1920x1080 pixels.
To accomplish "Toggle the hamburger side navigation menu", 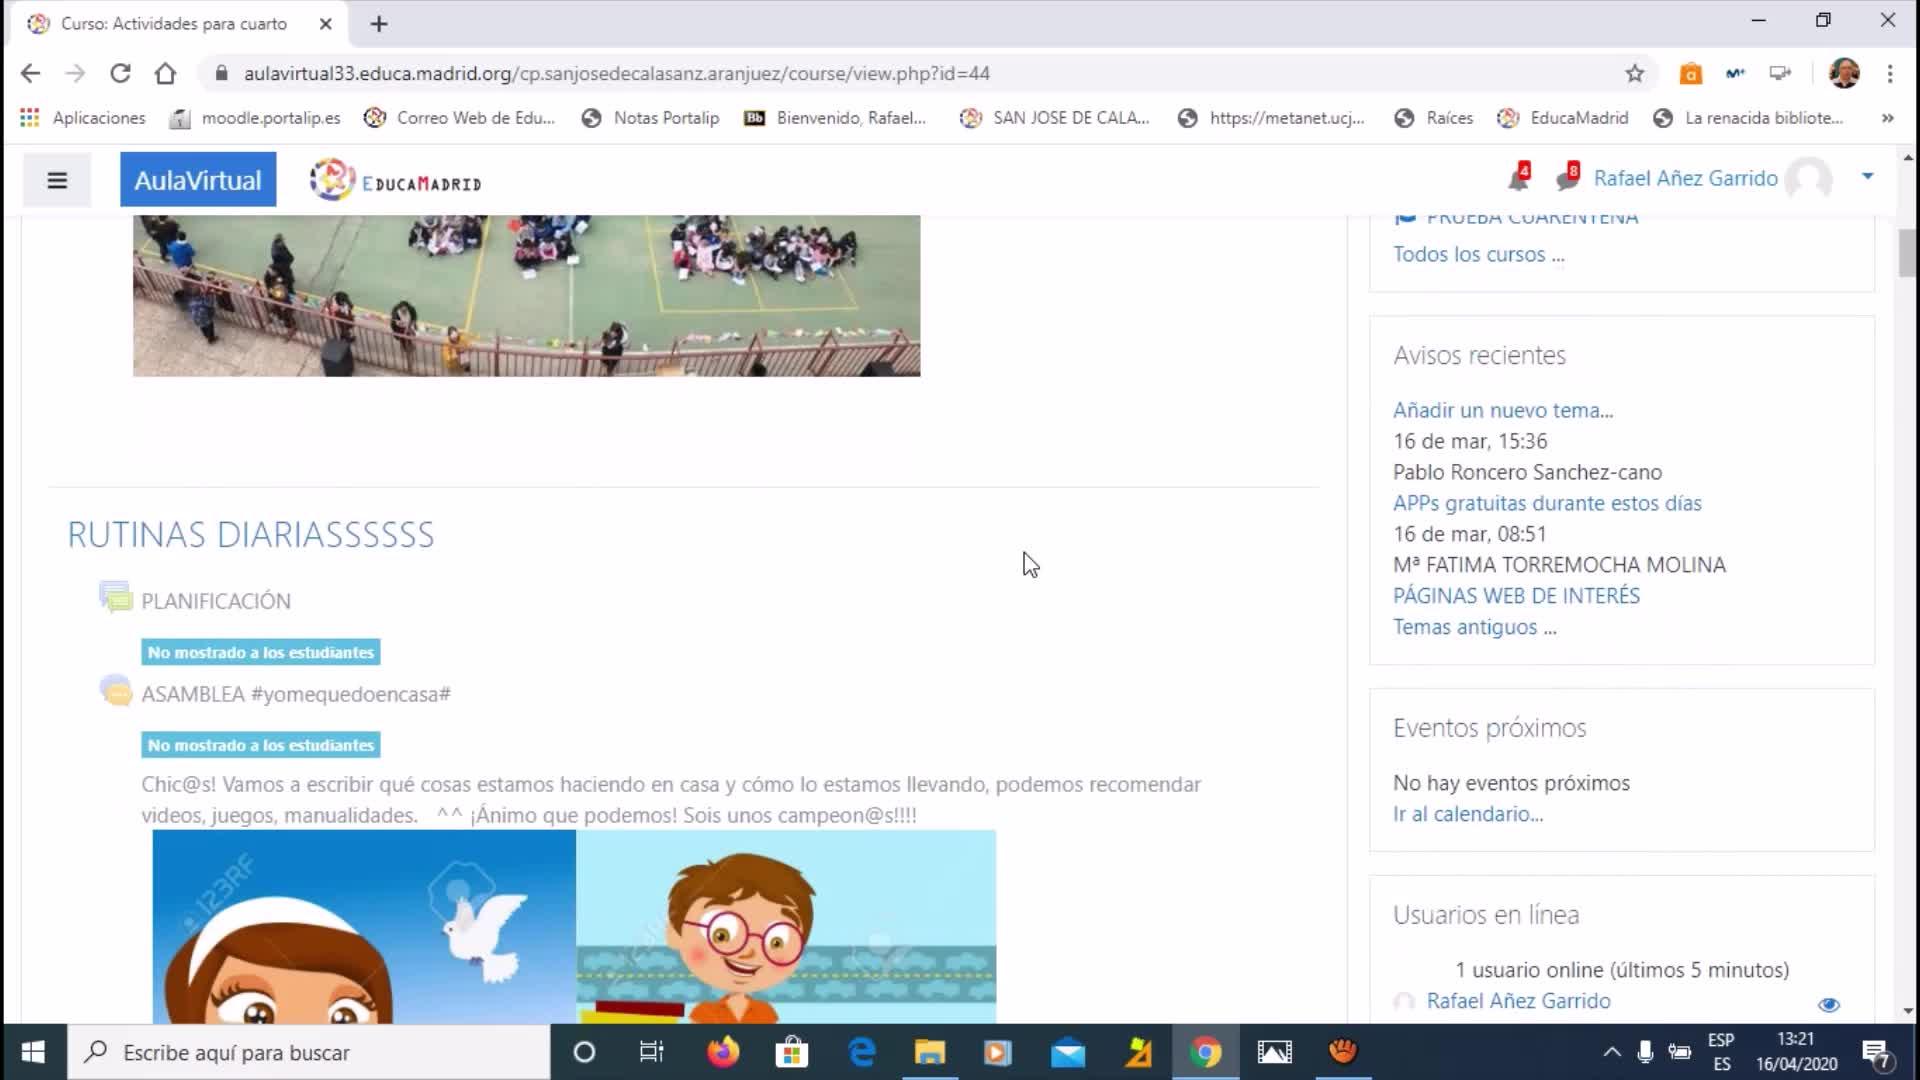I will point(57,180).
